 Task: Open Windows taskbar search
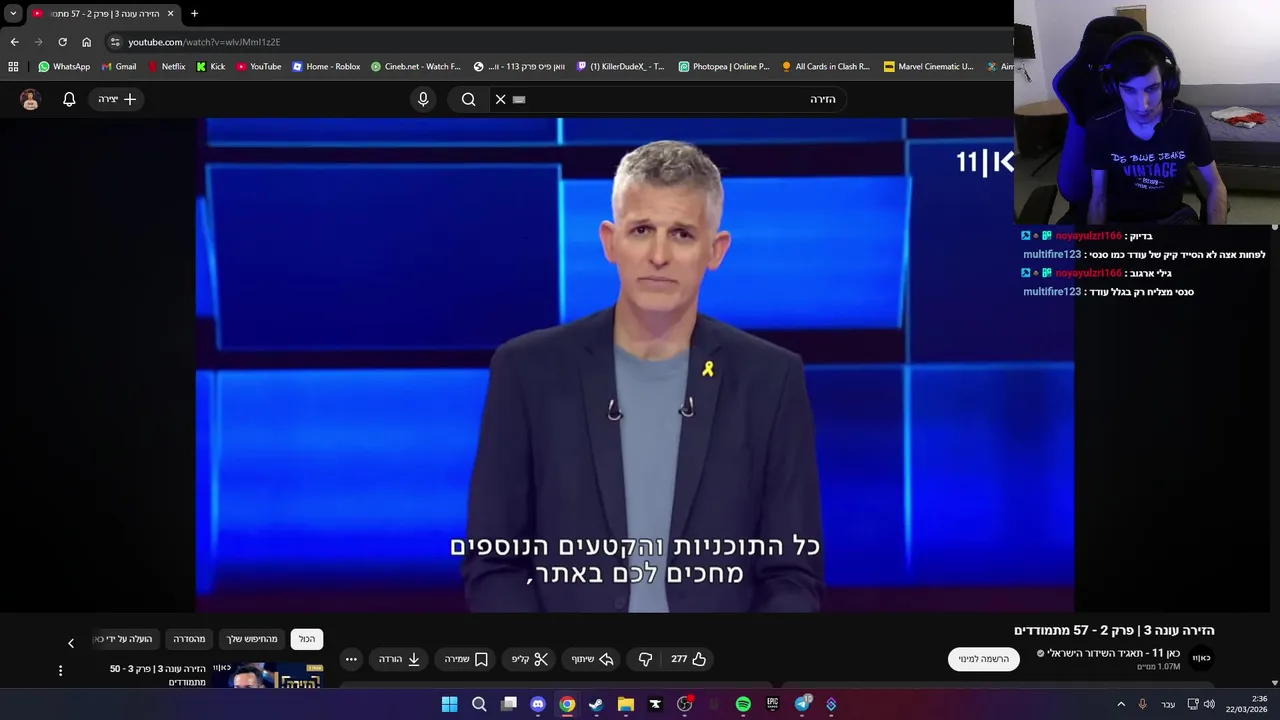tap(479, 704)
